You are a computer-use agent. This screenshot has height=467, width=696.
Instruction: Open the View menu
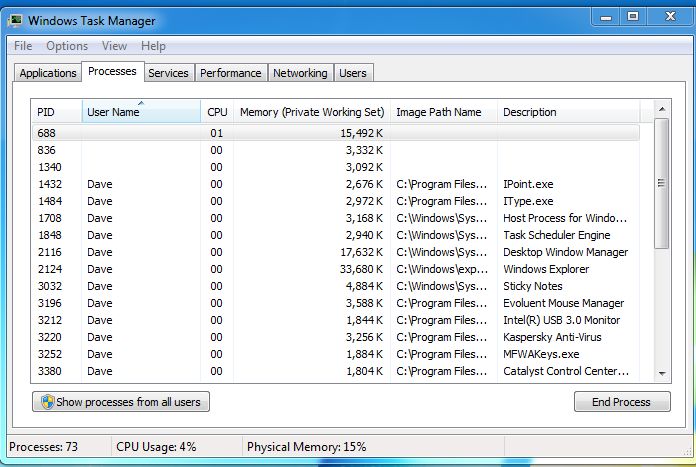click(x=114, y=46)
